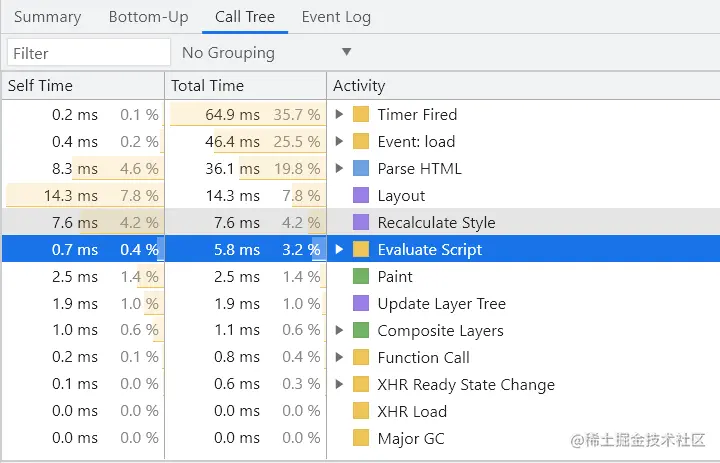720x463 pixels.
Task: Expand the XHR Ready State Change row
Action: tap(341, 384)
